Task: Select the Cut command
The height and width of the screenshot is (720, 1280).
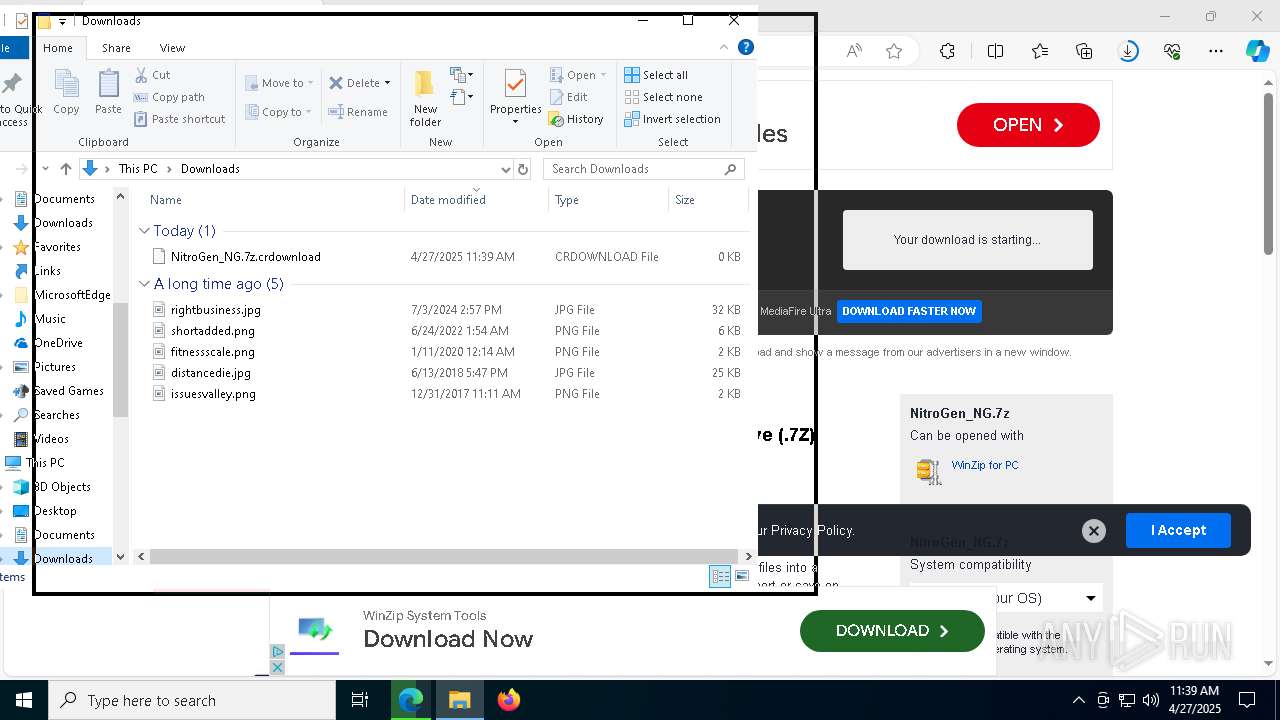Action: point(153,75)
